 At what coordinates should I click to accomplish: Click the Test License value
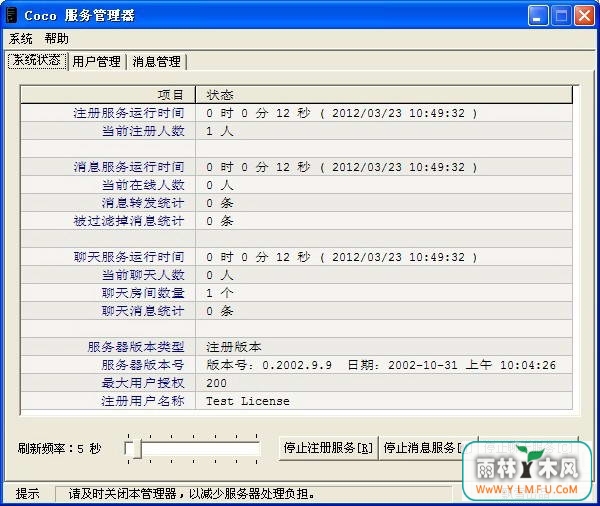point(248,401)
